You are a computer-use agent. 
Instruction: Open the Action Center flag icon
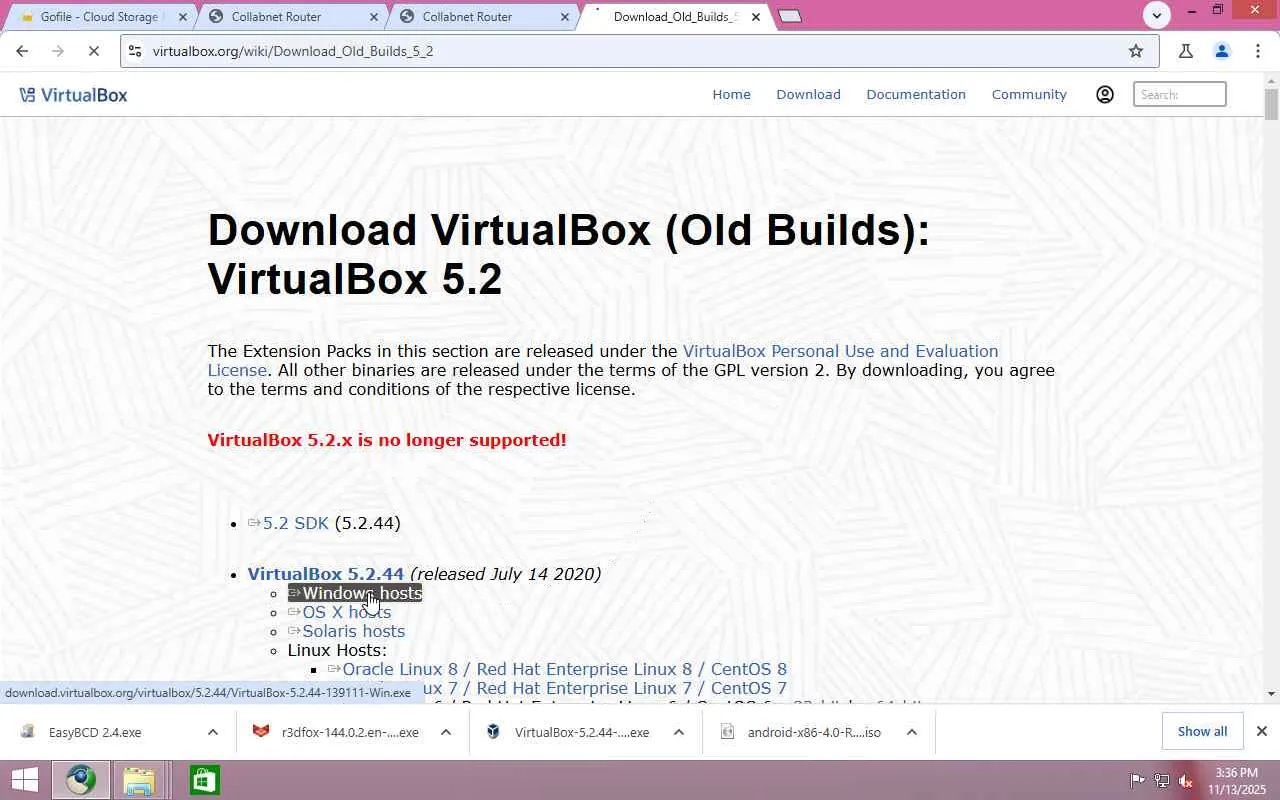pos(1137,781)
